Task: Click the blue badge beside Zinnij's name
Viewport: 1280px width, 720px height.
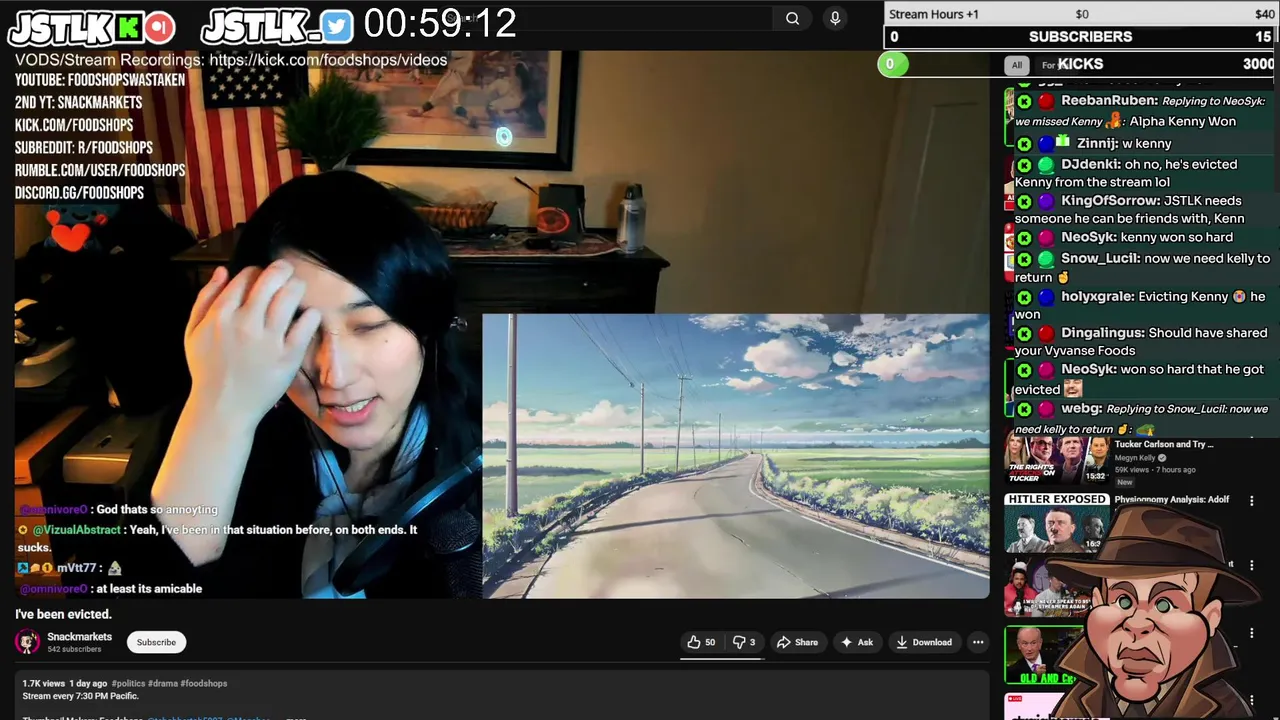Action: (x=1046, y=144)
